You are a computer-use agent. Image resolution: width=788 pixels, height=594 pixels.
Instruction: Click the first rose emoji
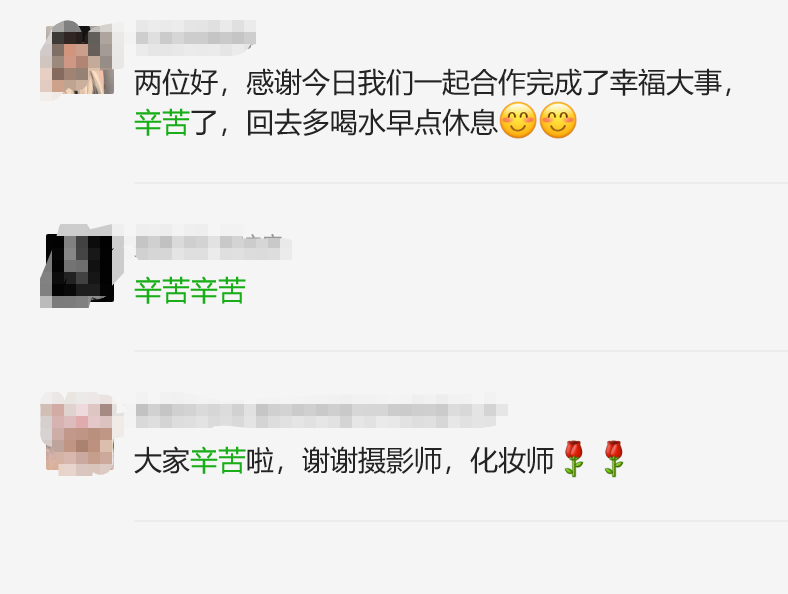[x=573, y=459]
